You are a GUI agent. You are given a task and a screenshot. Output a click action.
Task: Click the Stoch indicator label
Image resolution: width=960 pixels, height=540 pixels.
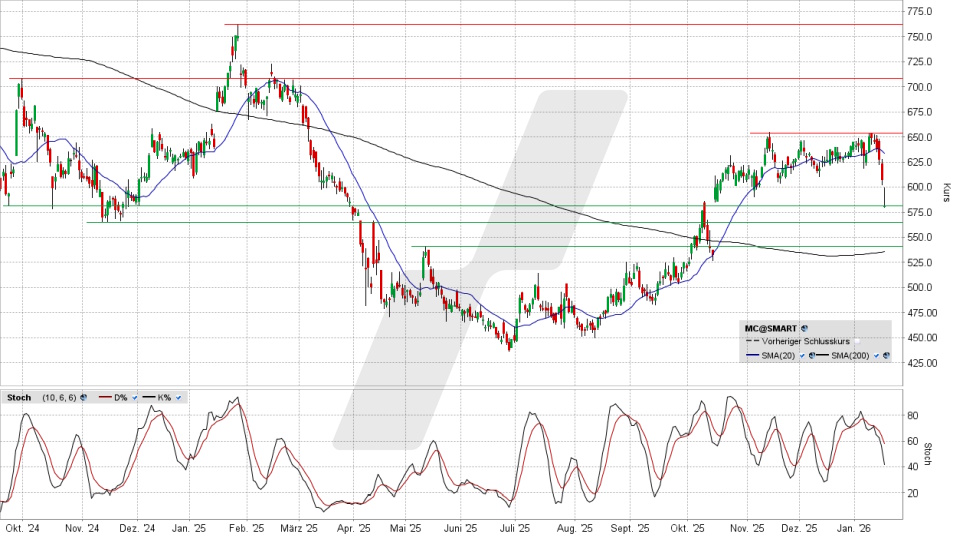click(19, 398)
